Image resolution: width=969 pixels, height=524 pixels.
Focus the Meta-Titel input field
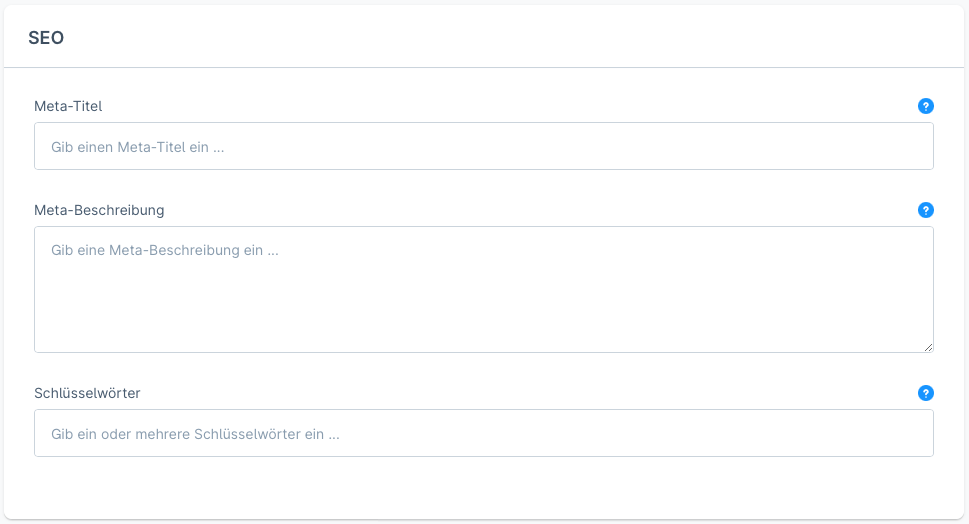(x=483, y=146)
